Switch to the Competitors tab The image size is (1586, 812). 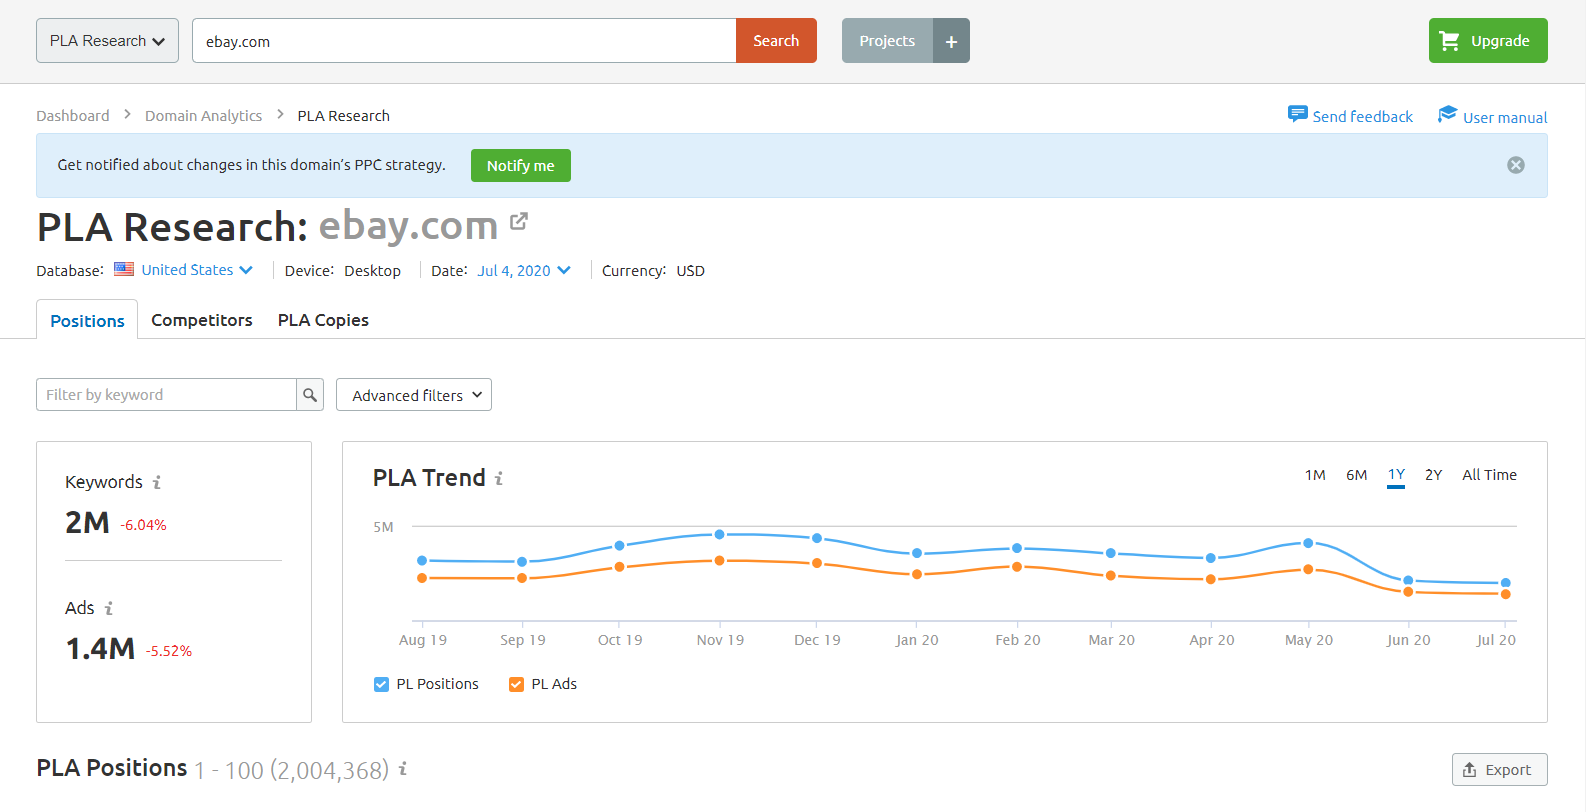[202, 320]
